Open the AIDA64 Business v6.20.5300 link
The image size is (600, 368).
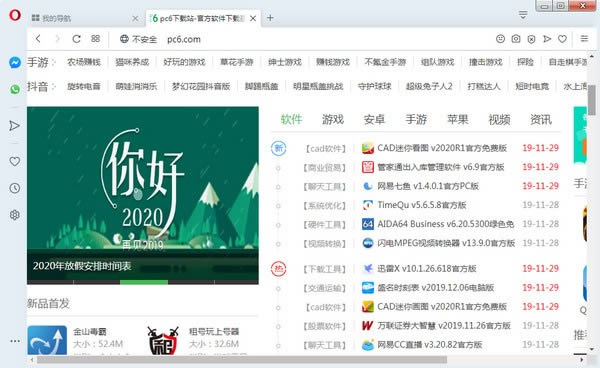pos(445,224)
